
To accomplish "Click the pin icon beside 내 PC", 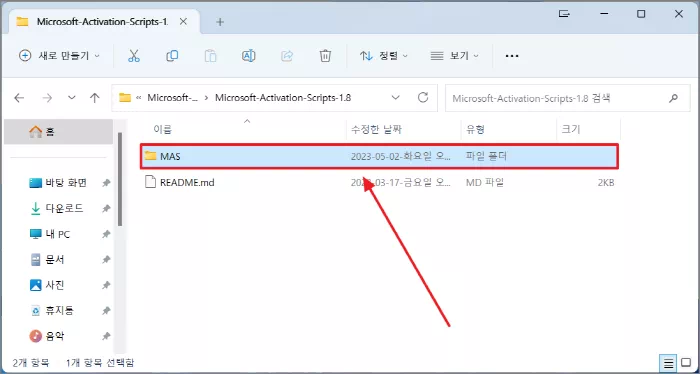I will click(x=106, y=234).
